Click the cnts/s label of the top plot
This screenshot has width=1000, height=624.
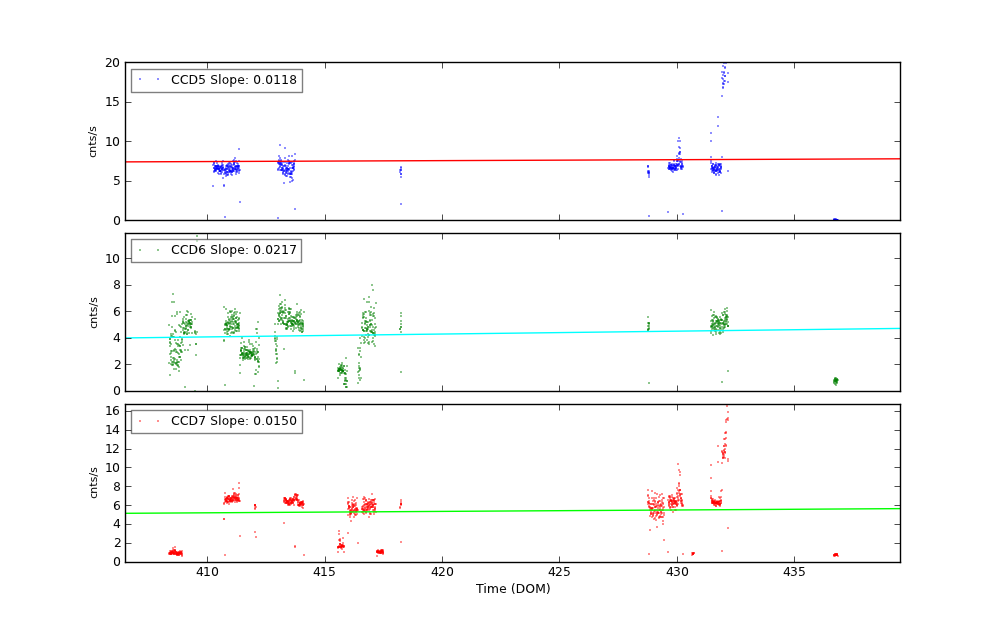point(93,141)
